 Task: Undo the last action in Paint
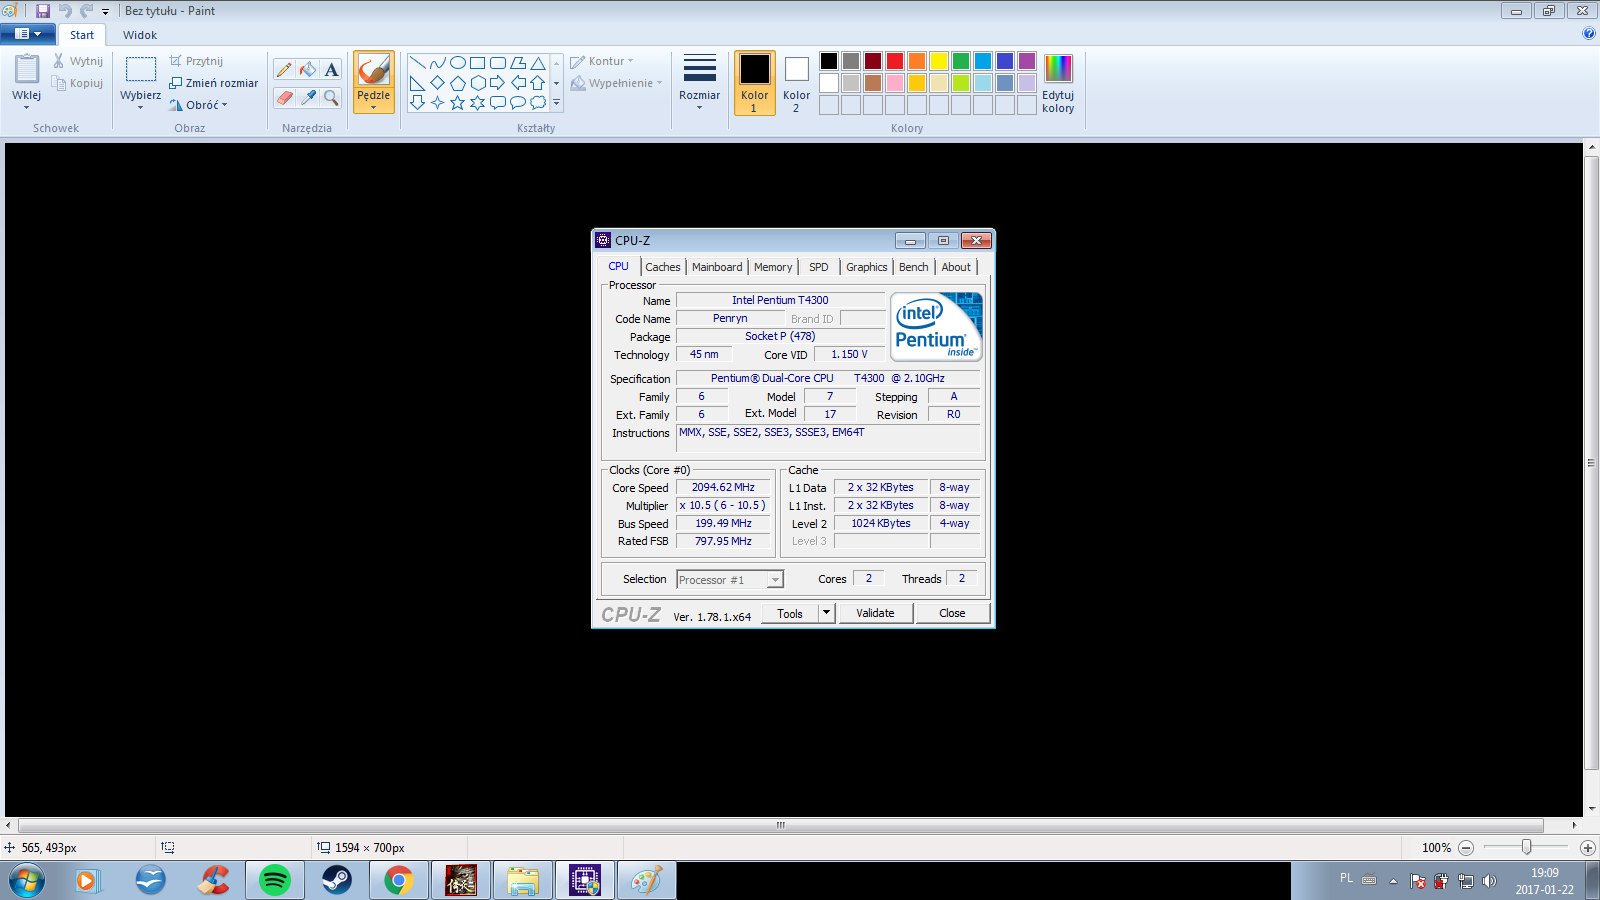pyautogui.click(x=65, y=11)
